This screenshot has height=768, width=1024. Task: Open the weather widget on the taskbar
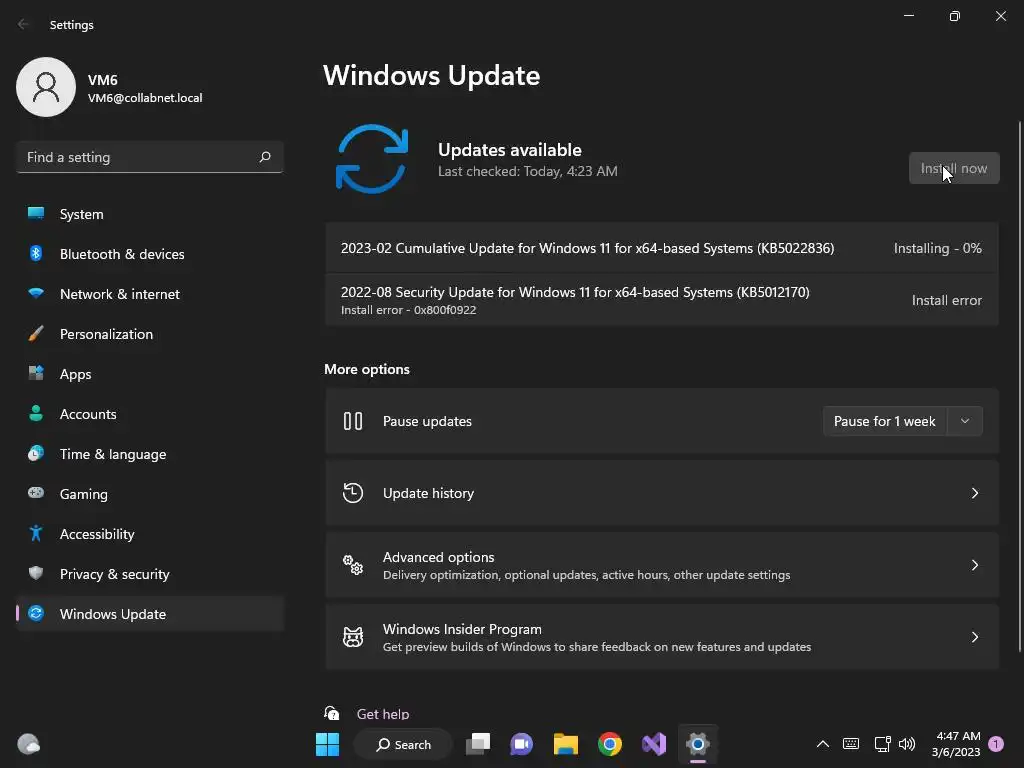pyautogui.click(x=28, y=744)
